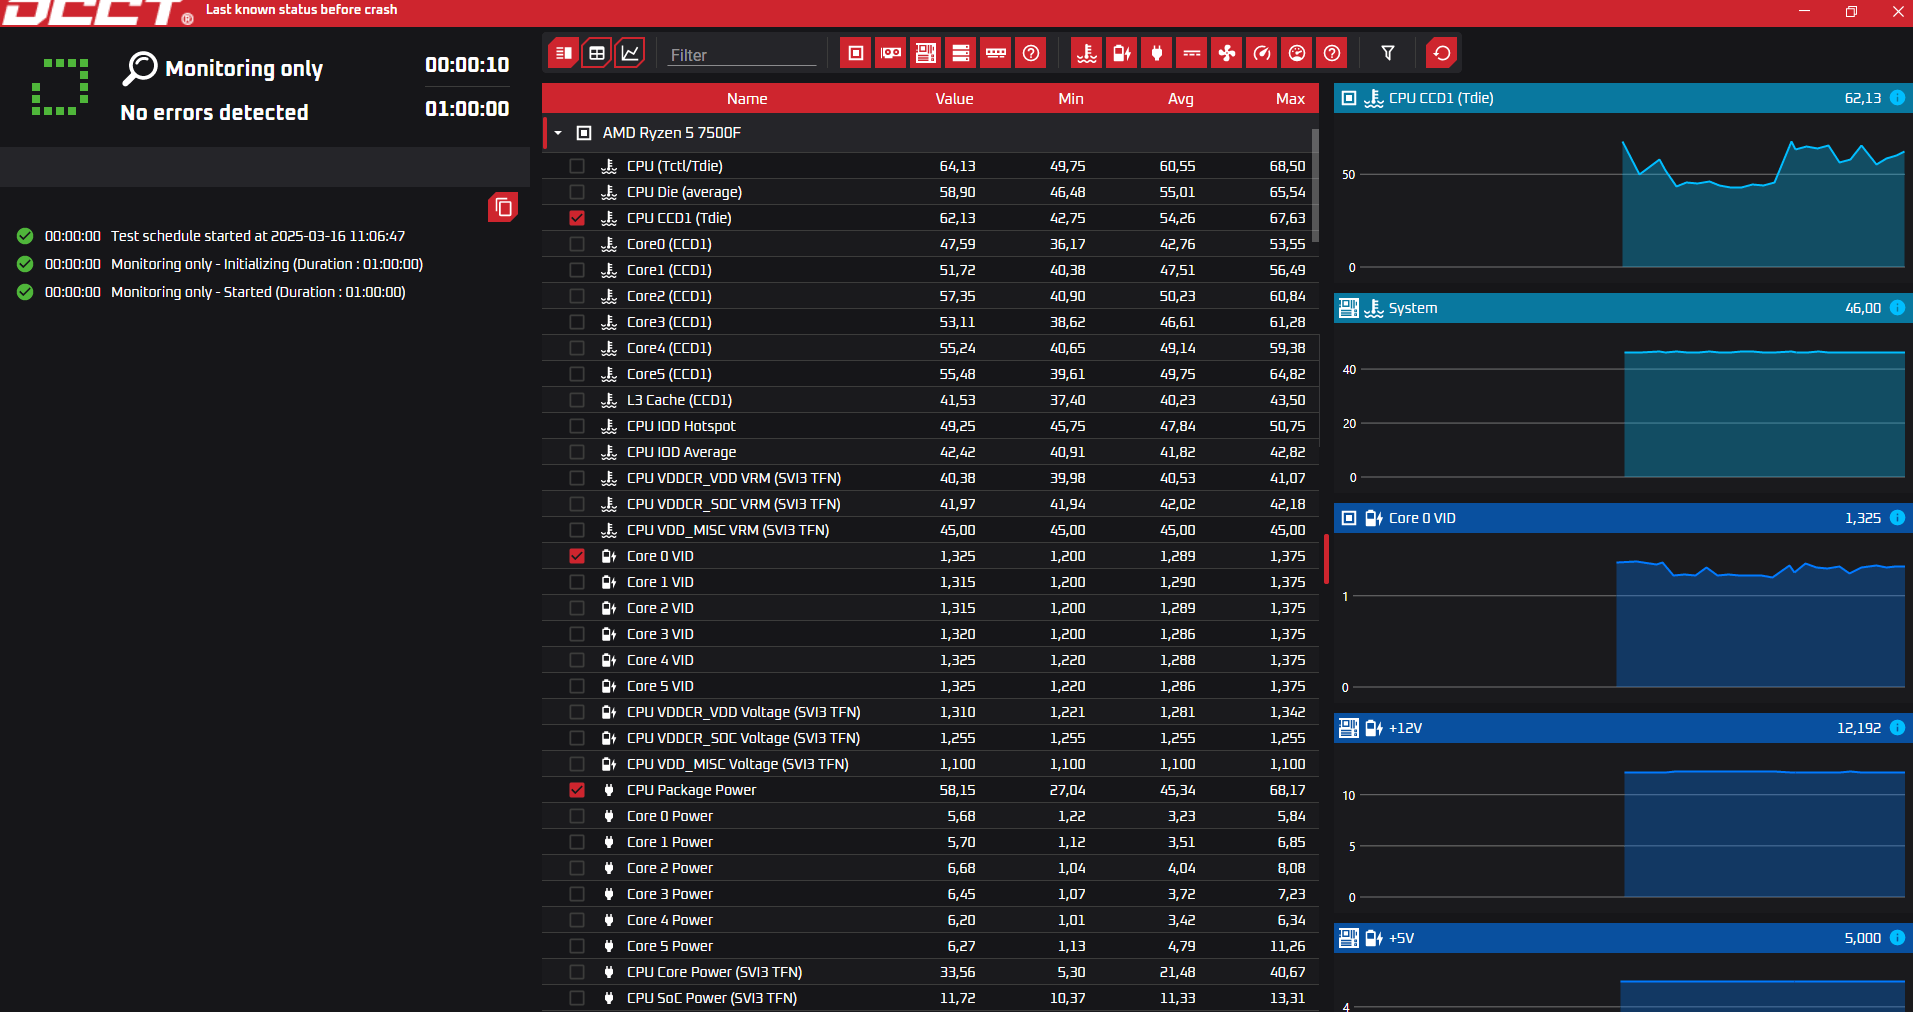Check the L3 Cache (CCD1) checkbox

577,400
